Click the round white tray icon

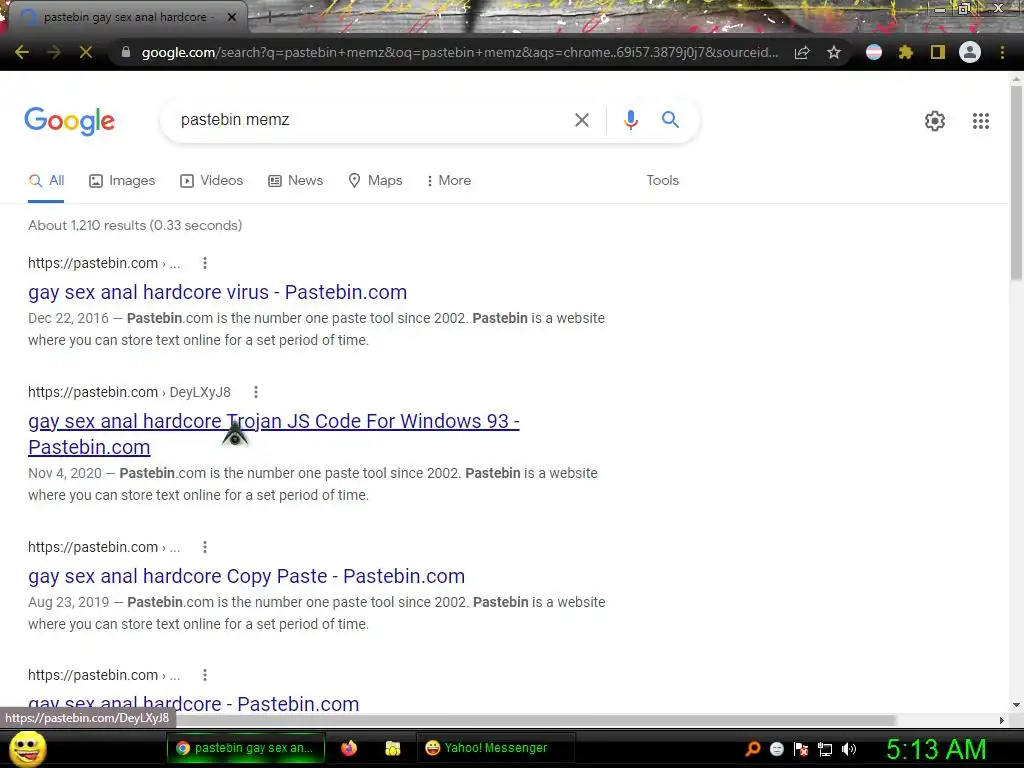tap(776, 749)
